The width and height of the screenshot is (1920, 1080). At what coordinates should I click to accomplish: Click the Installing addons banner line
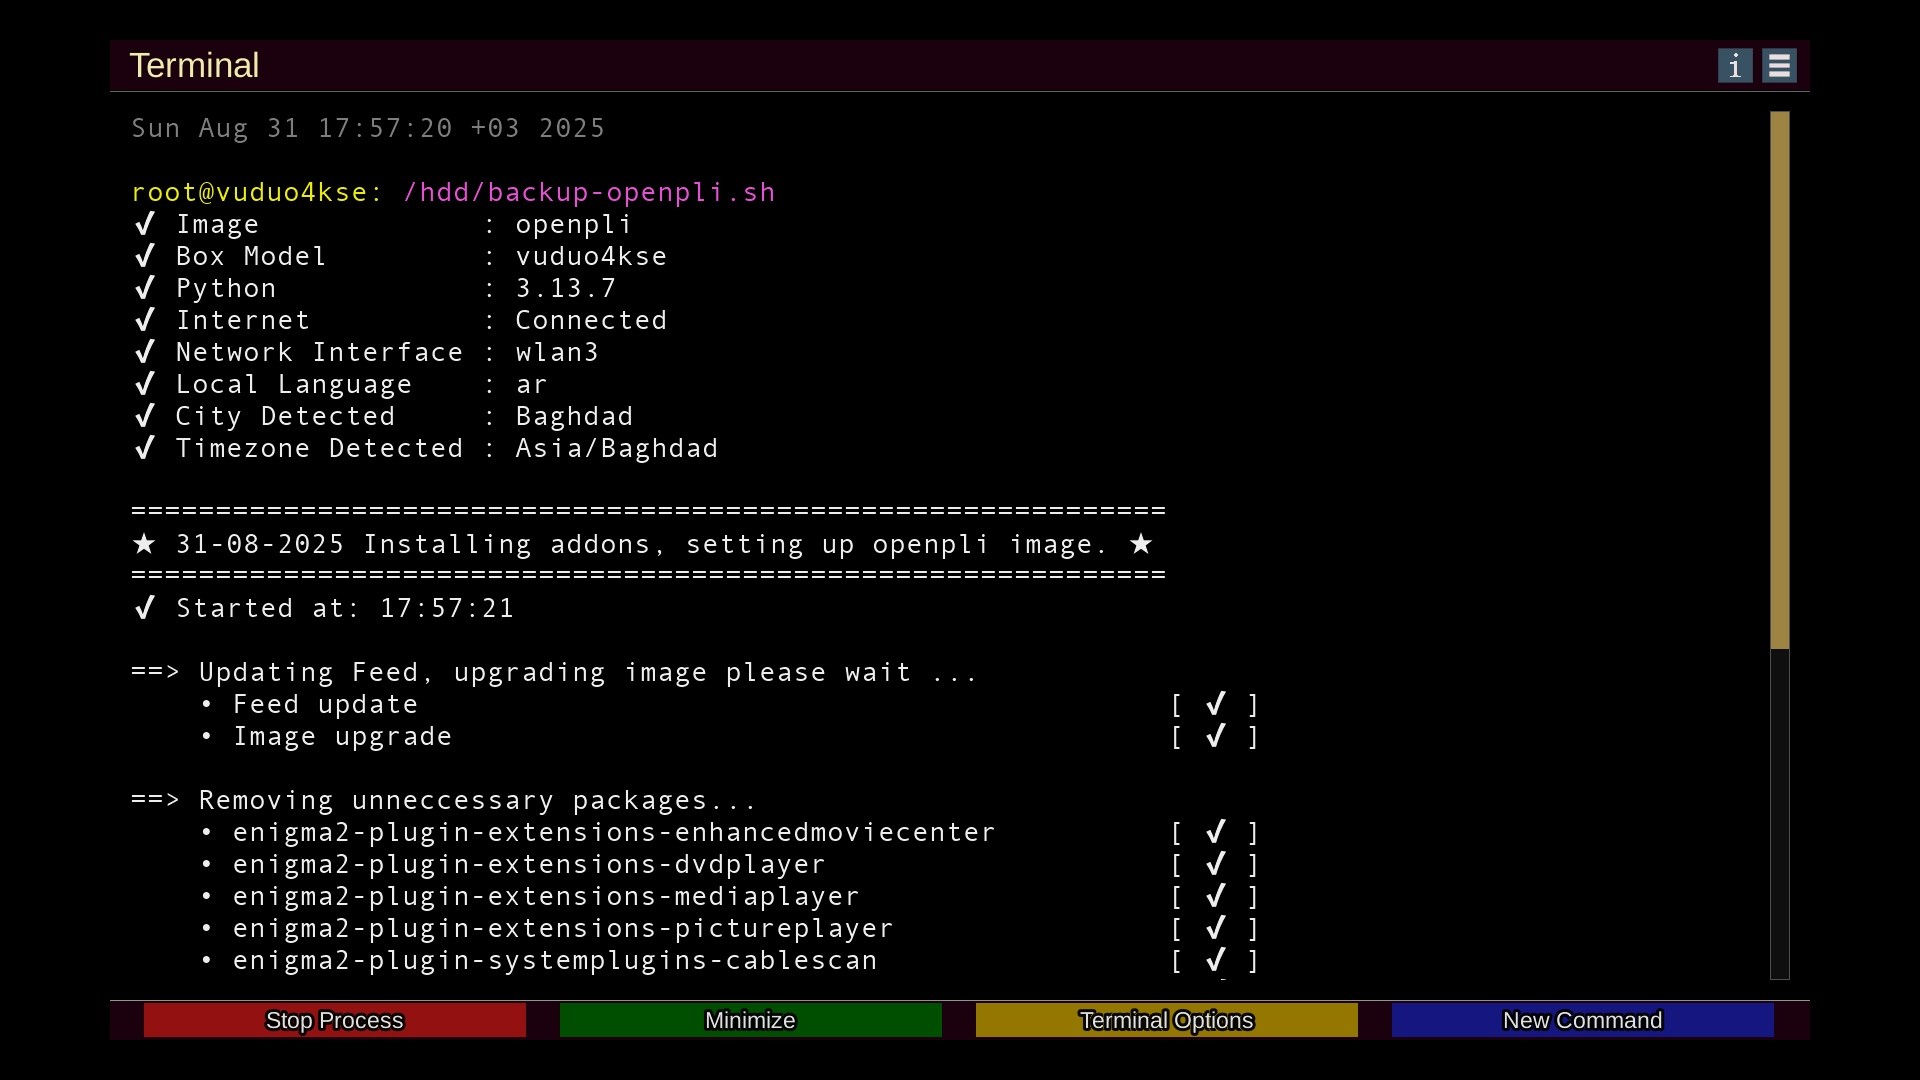pos(643,545)
